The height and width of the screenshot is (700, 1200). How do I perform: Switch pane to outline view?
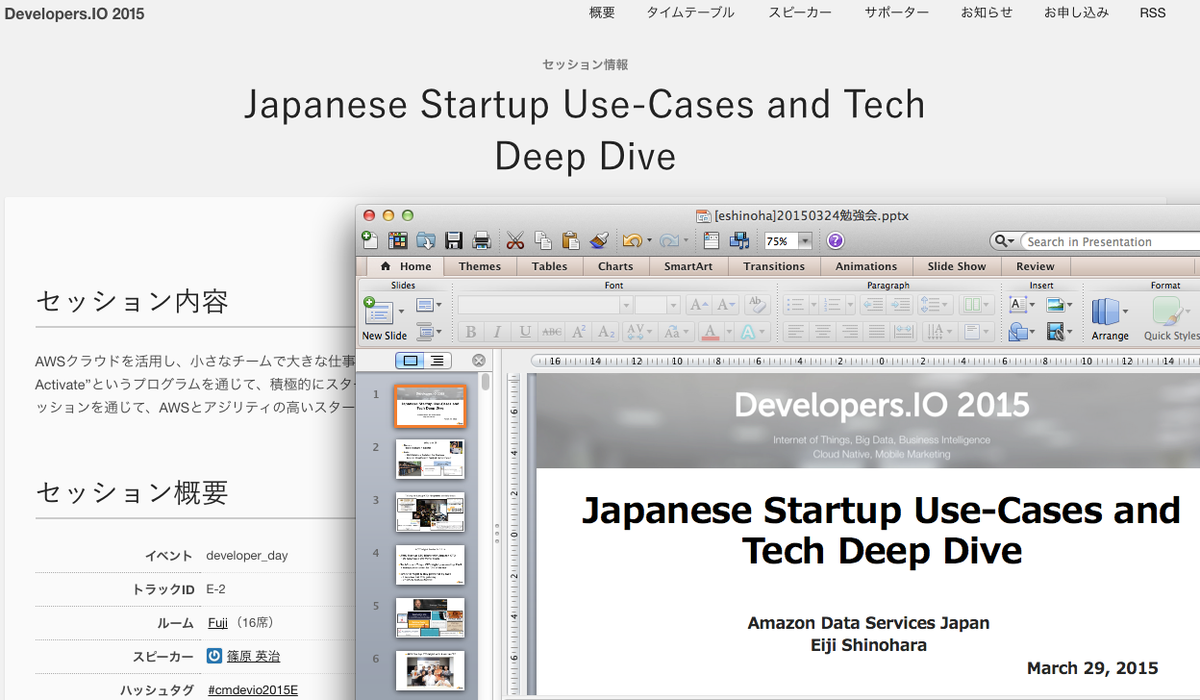(x=438, y=360)
